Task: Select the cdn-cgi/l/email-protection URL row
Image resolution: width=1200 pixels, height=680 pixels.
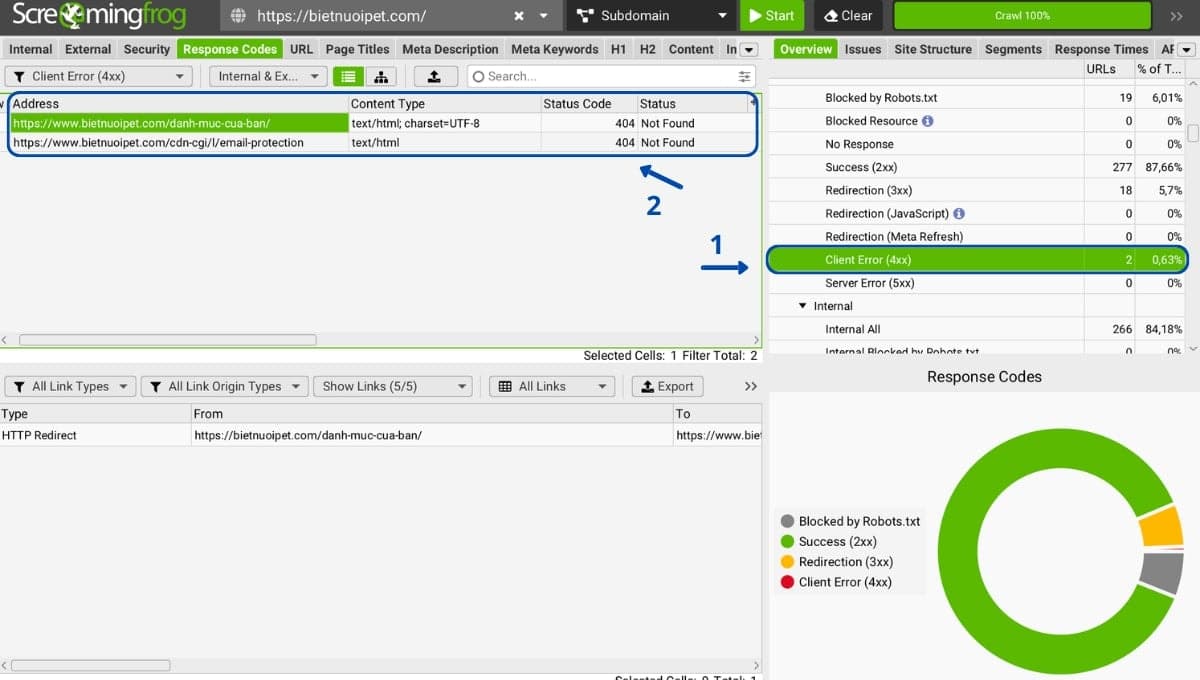Action: pos(384,142)
